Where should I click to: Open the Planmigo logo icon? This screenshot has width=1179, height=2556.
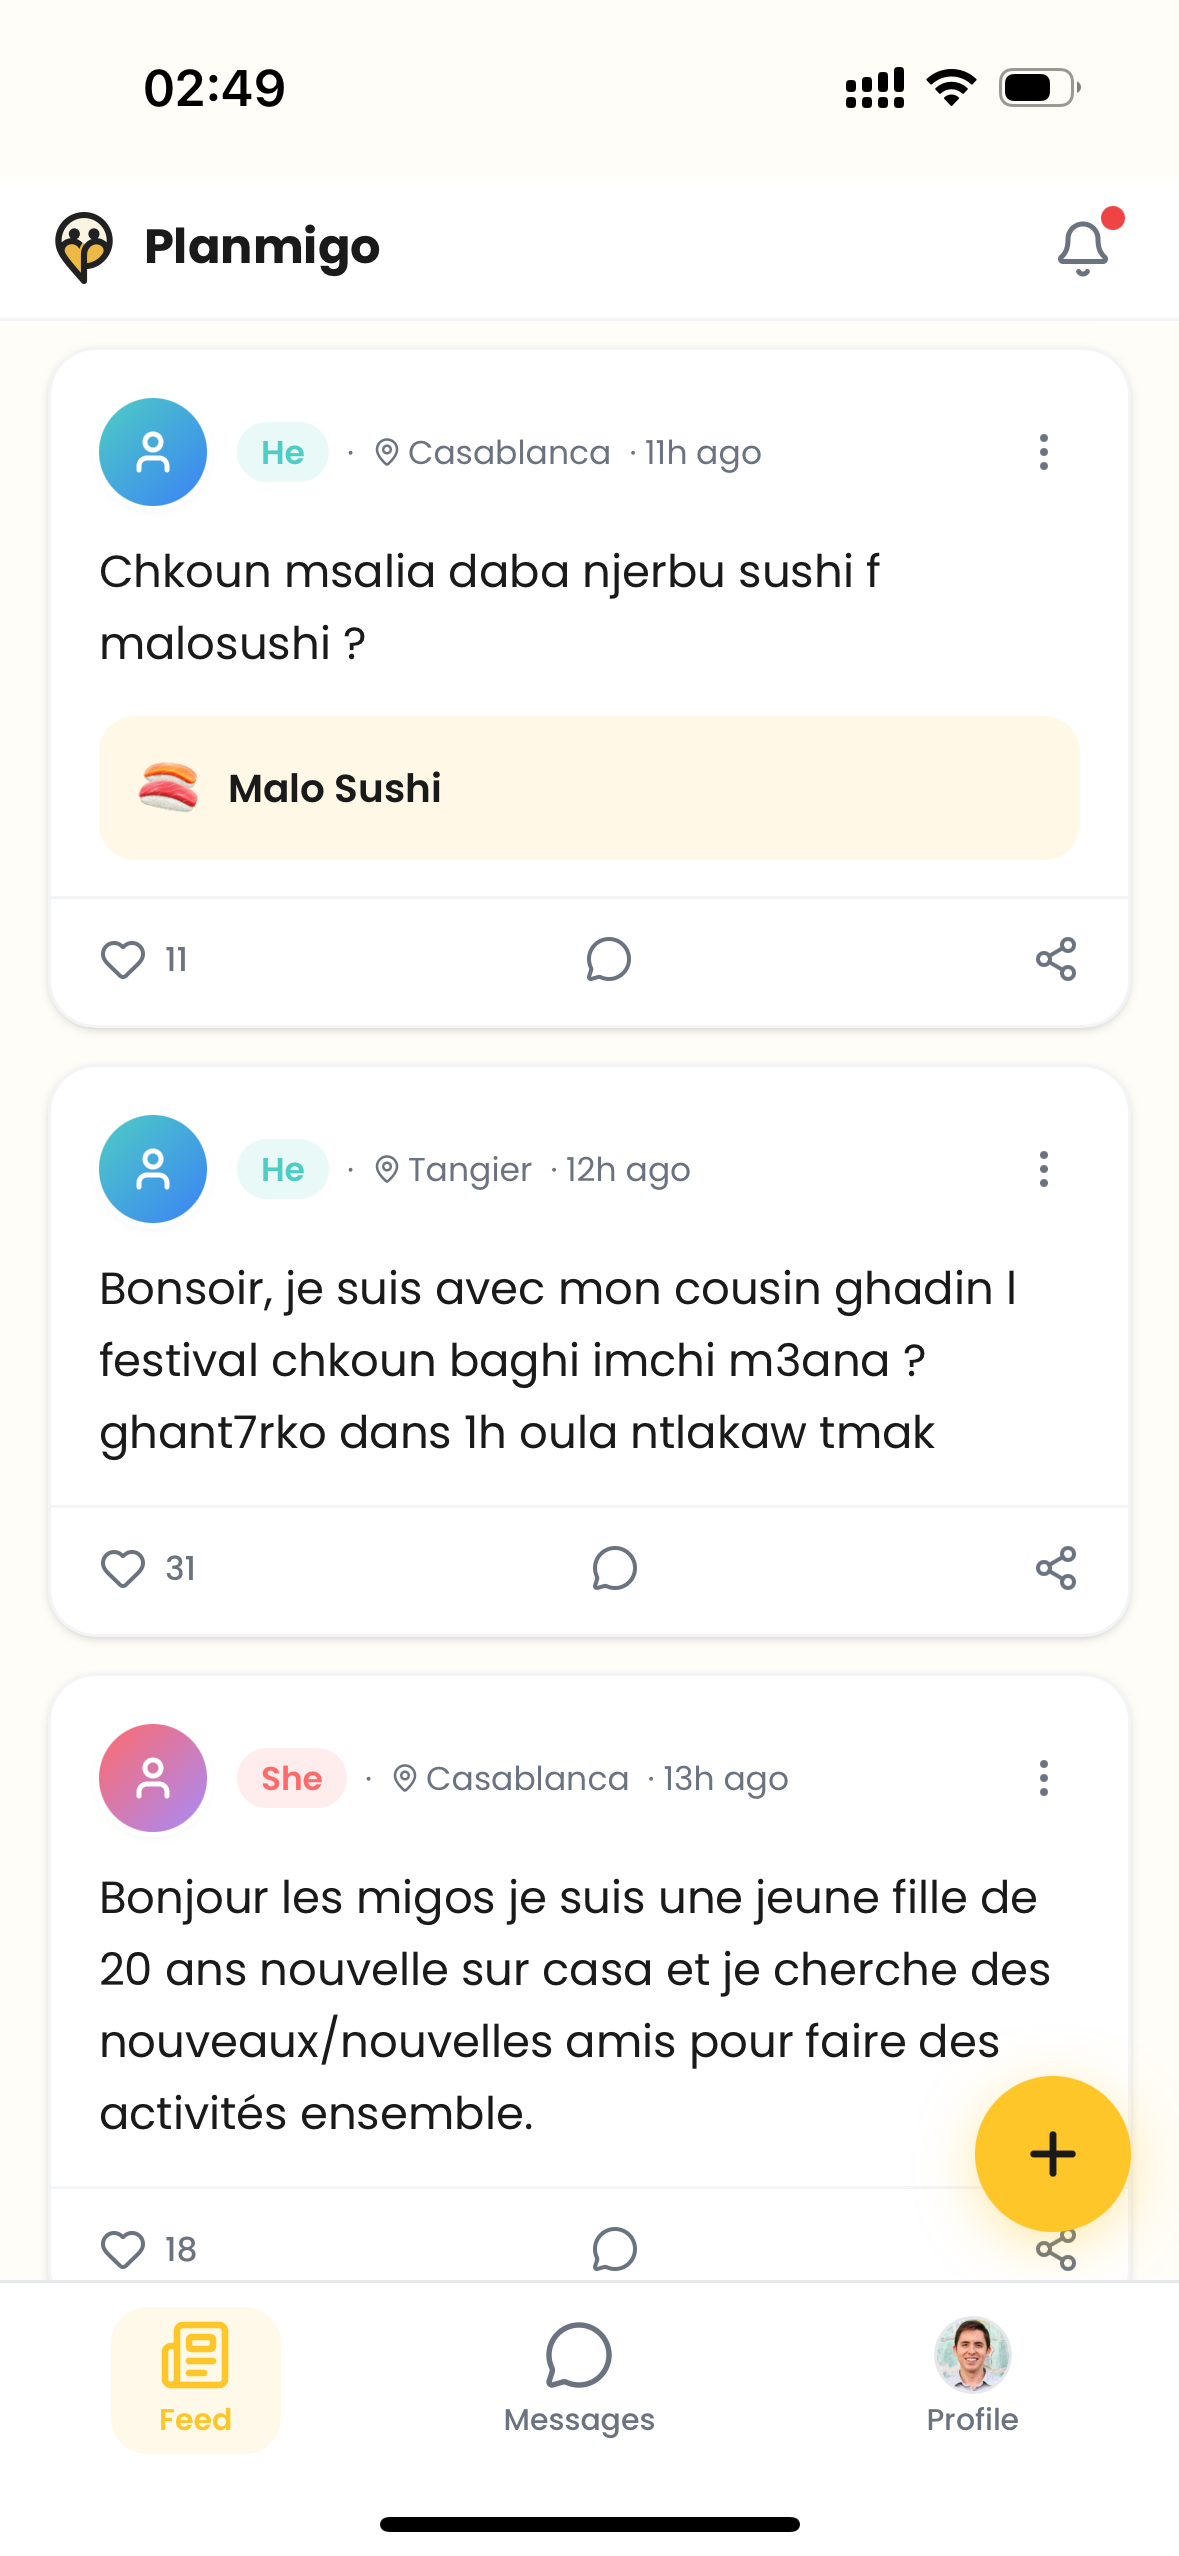click(x=82, y=246)
